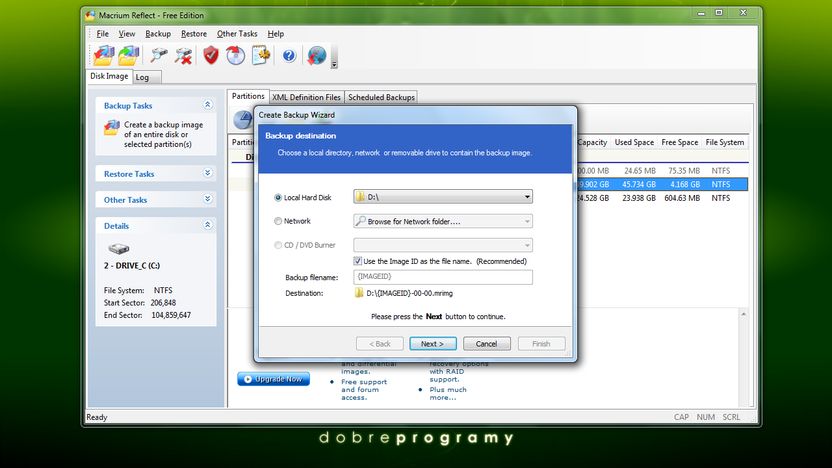Open the View menu
The image size is (832, 468).
[126, 33]
